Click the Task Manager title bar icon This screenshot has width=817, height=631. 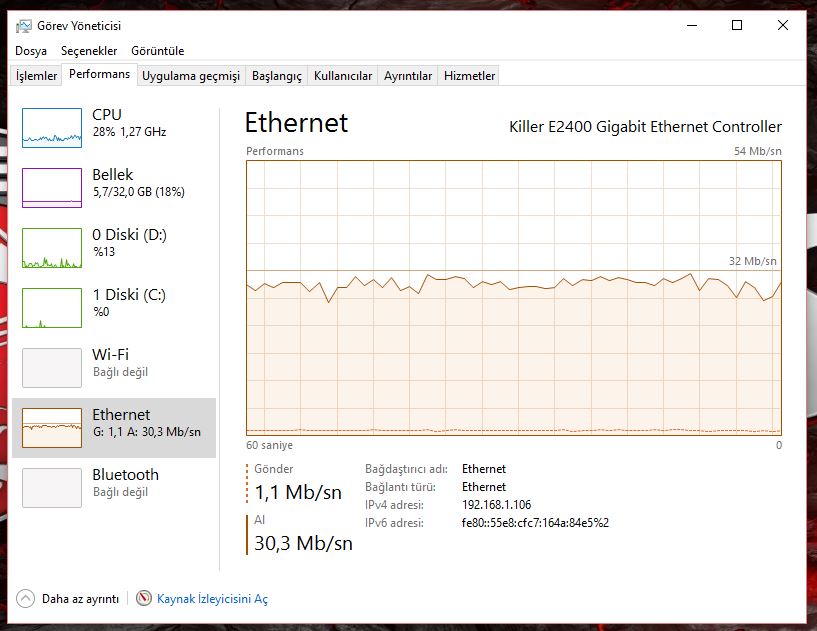click(x=23, y=26)
